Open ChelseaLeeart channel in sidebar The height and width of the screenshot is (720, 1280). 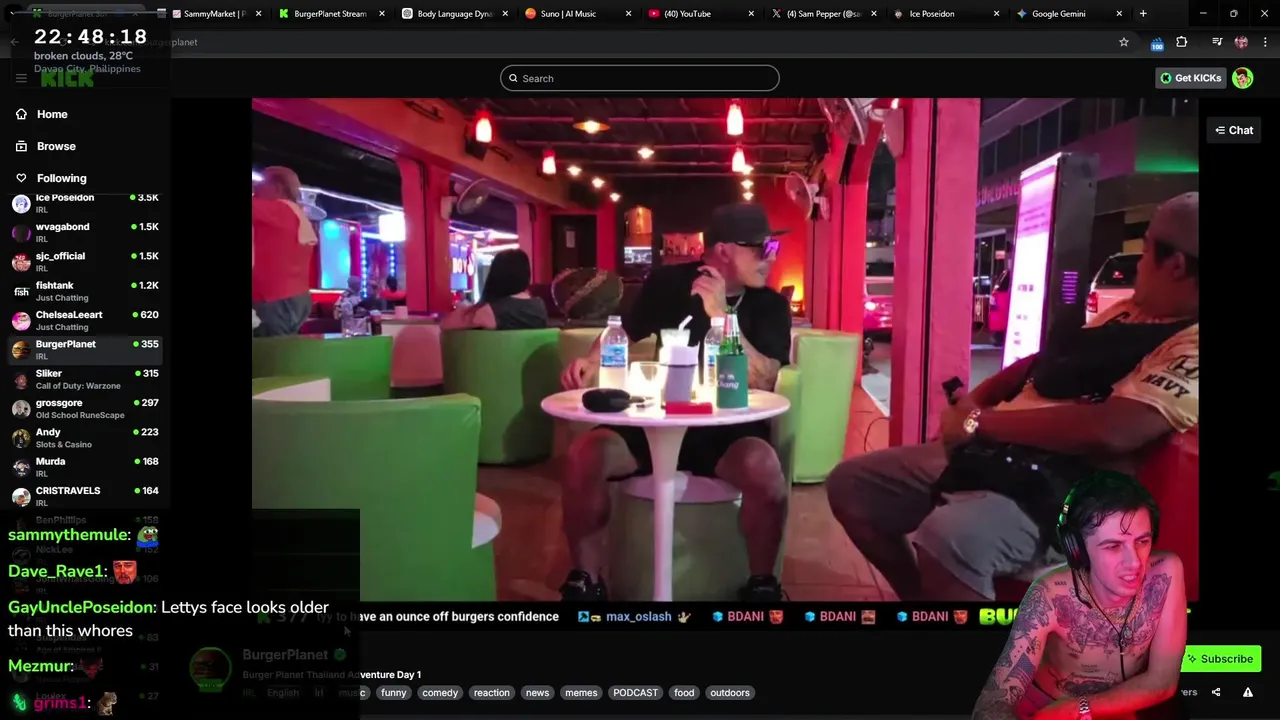85,320
